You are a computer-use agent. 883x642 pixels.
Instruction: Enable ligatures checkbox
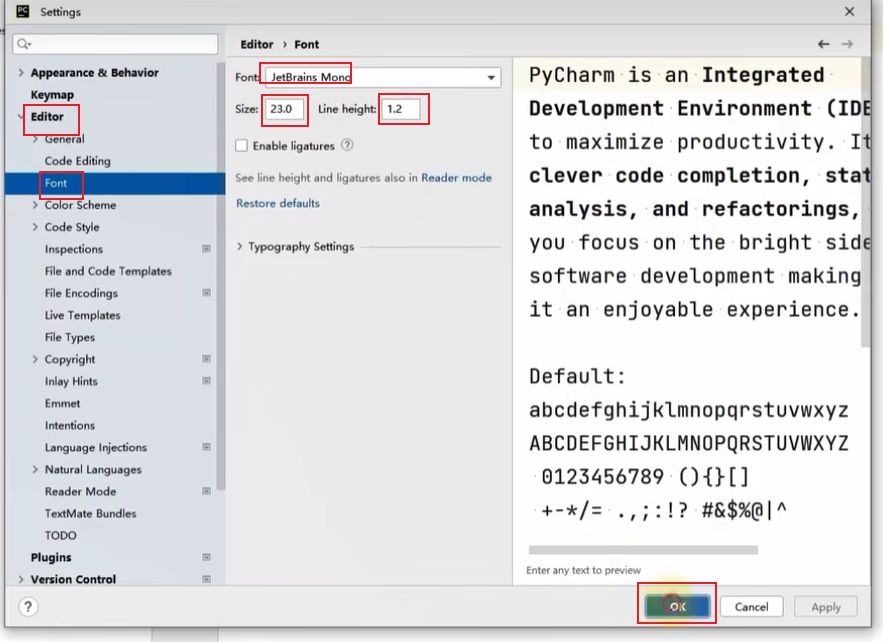241,146
